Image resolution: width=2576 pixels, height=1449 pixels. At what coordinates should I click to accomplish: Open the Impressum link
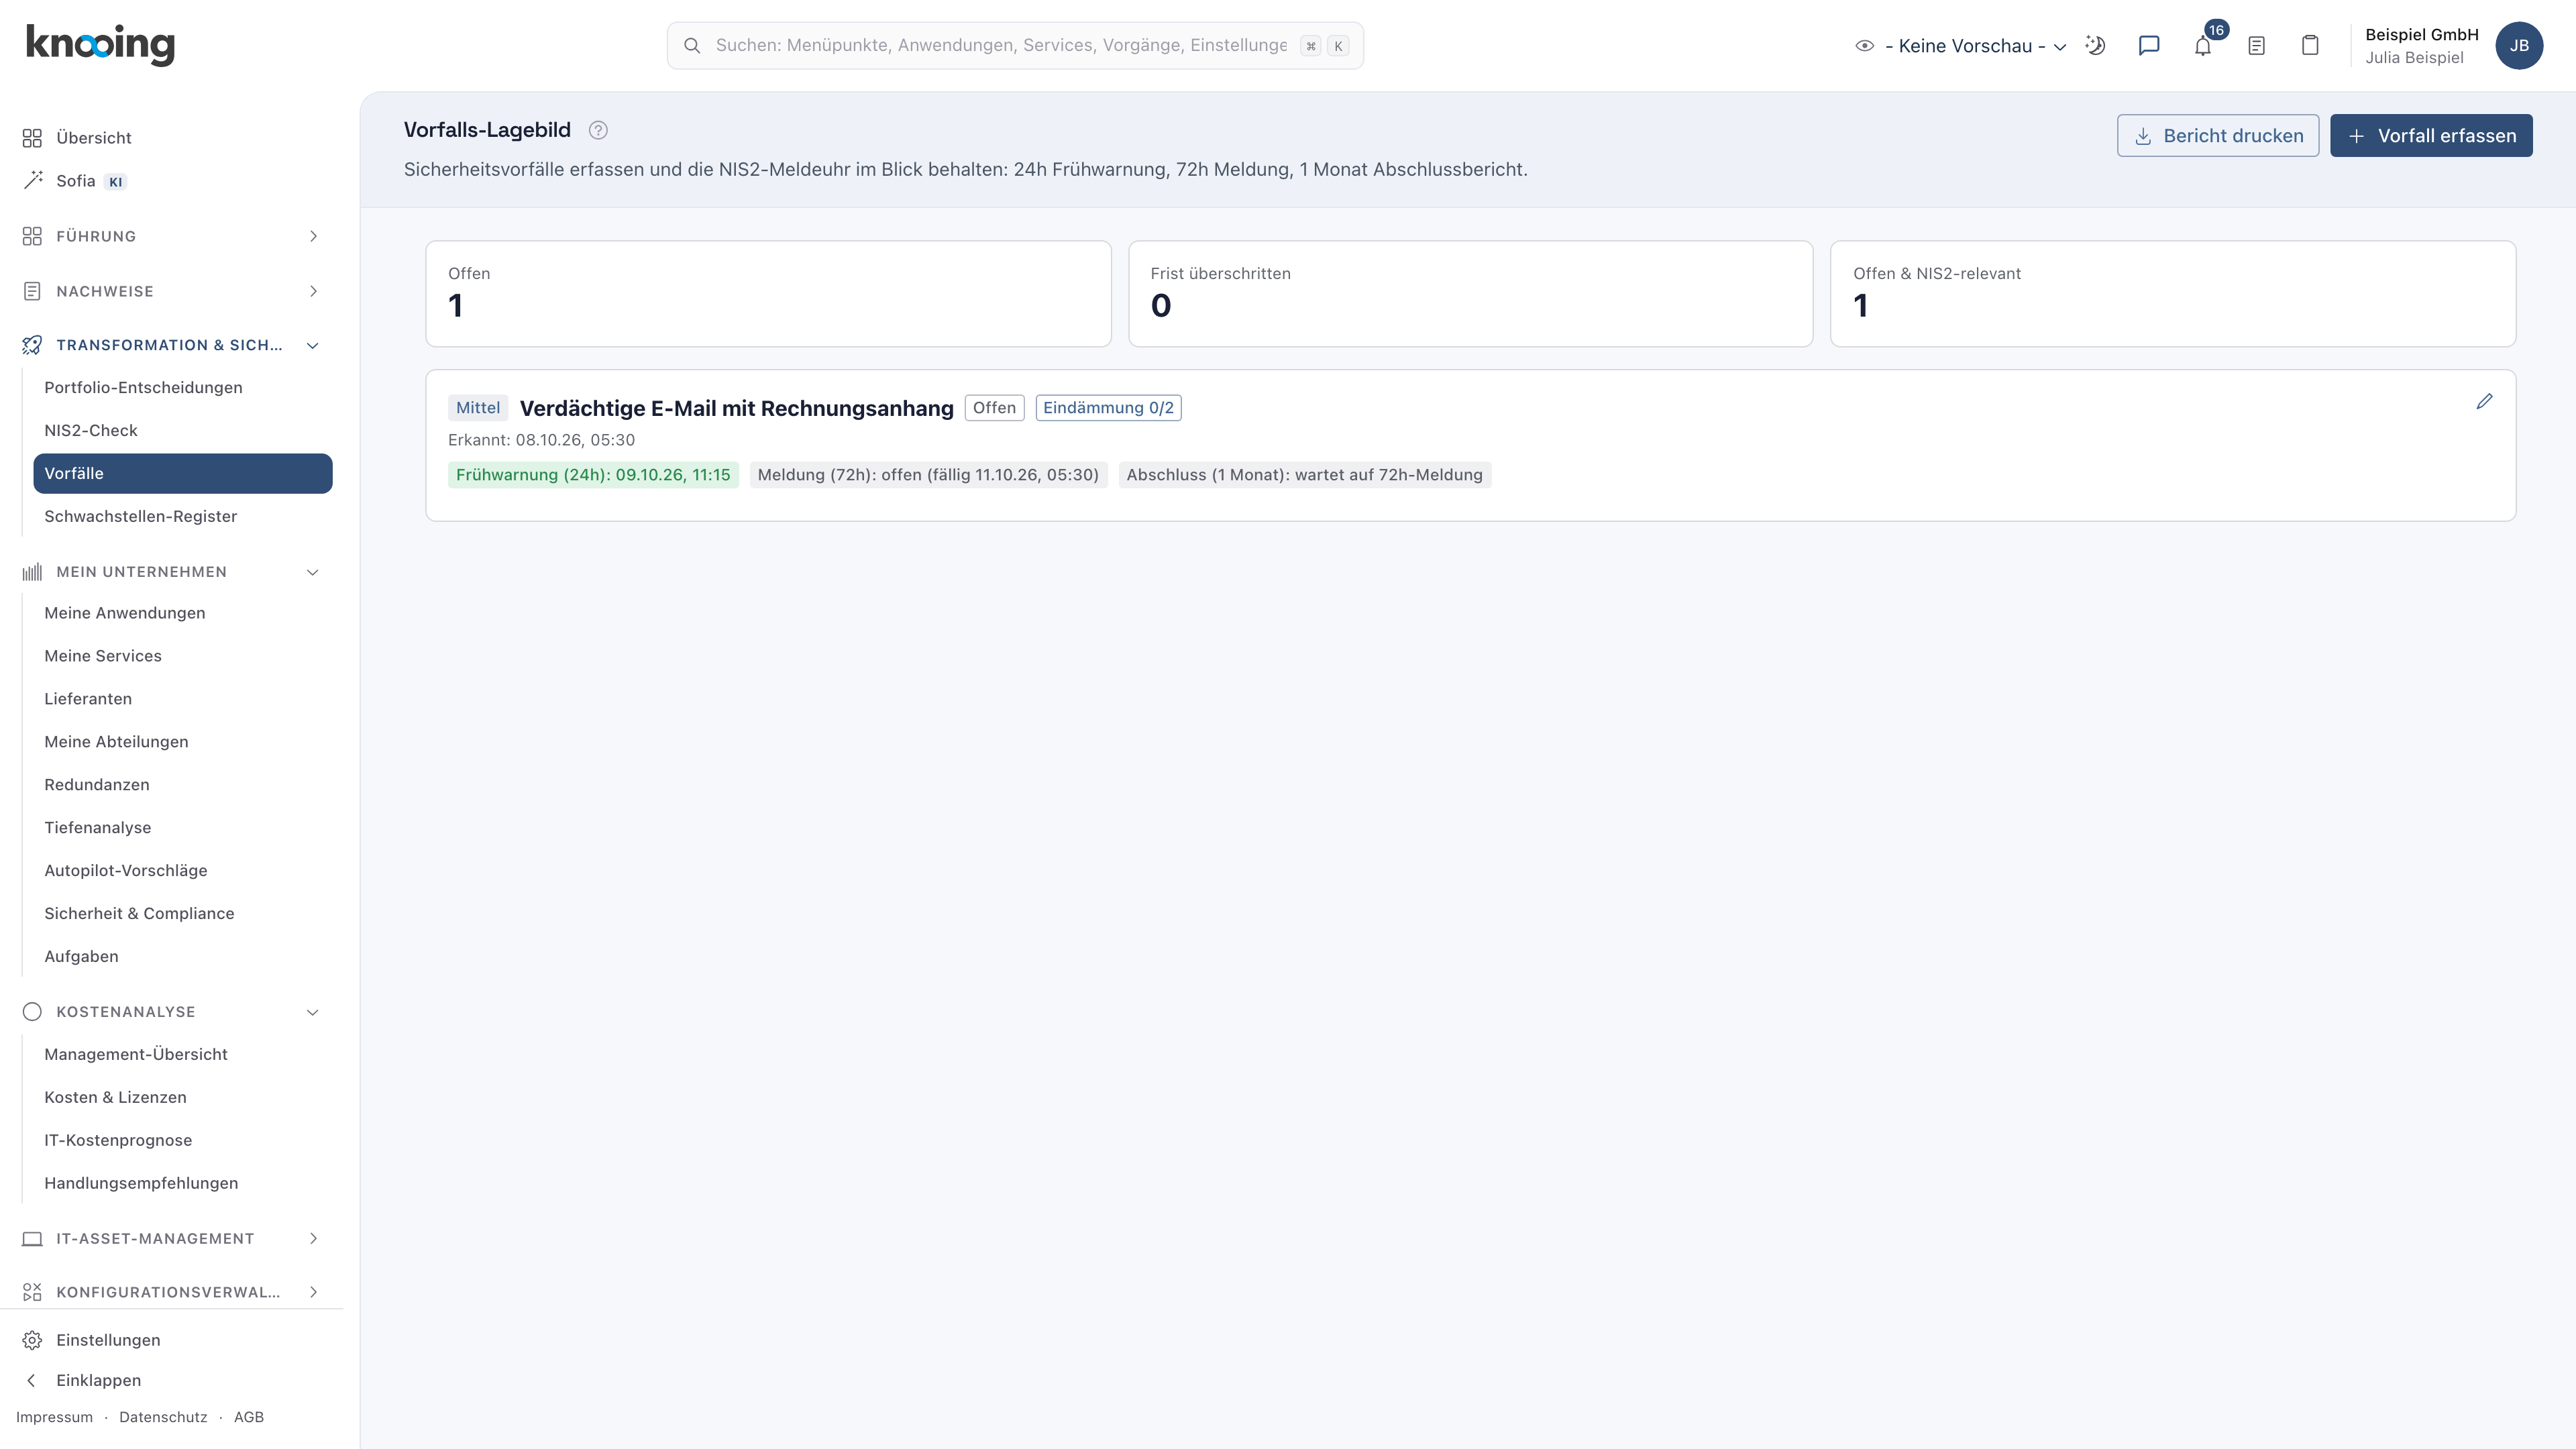(x=54, y=1417)
